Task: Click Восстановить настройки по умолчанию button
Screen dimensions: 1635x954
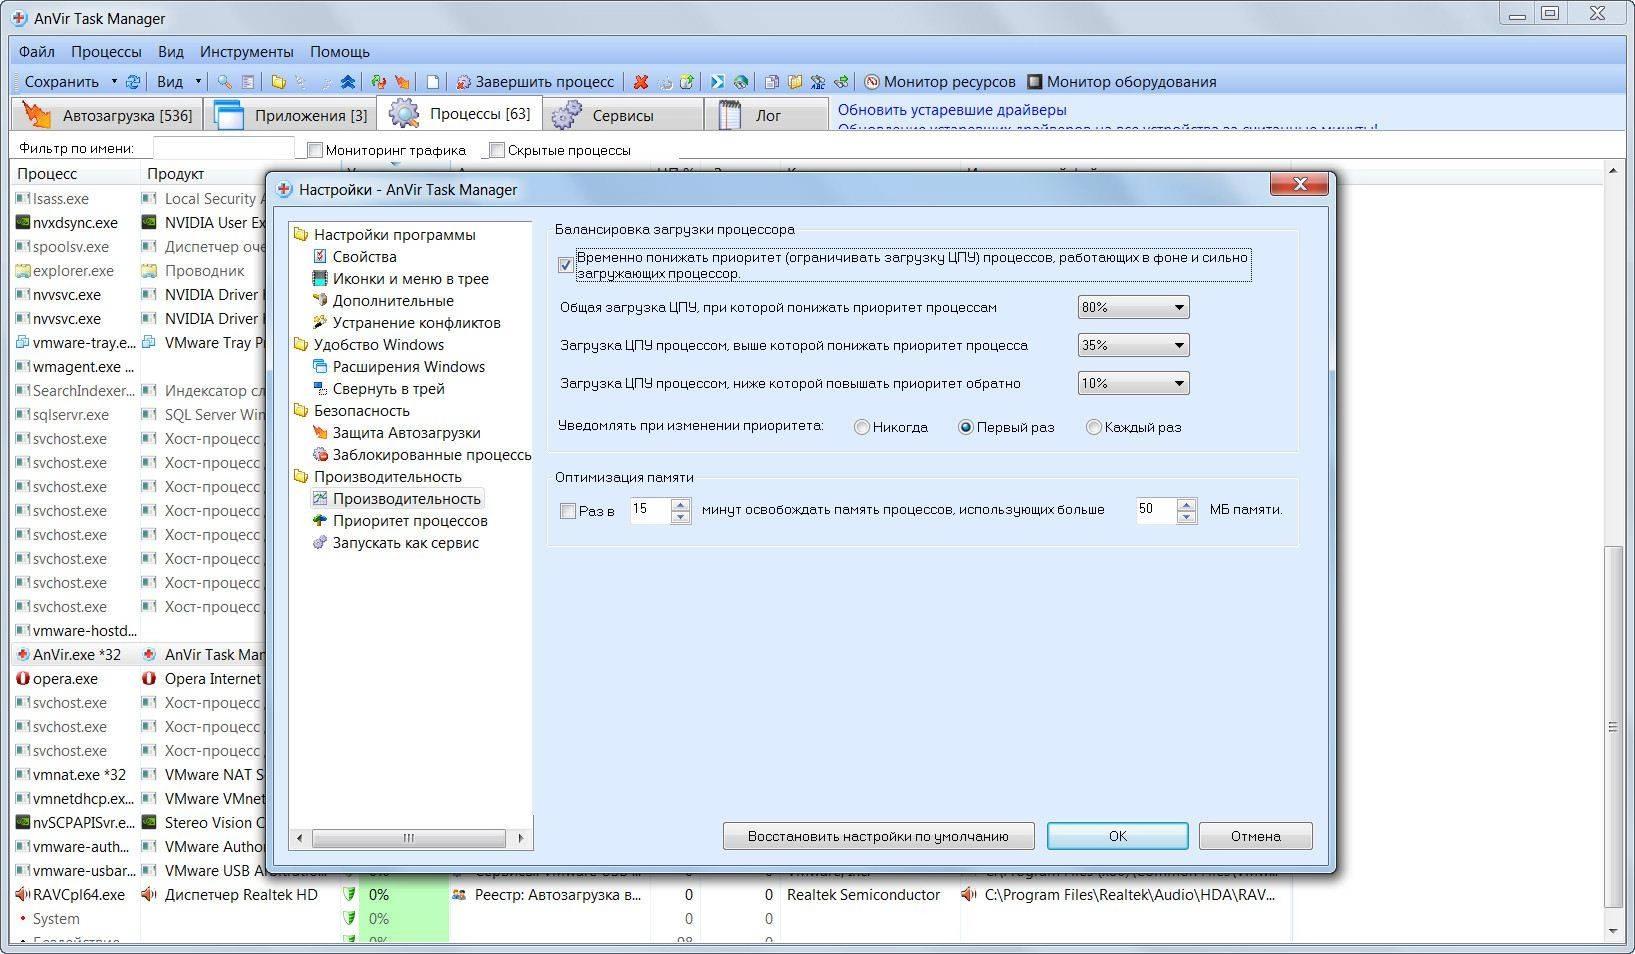Action: [878, 836]
